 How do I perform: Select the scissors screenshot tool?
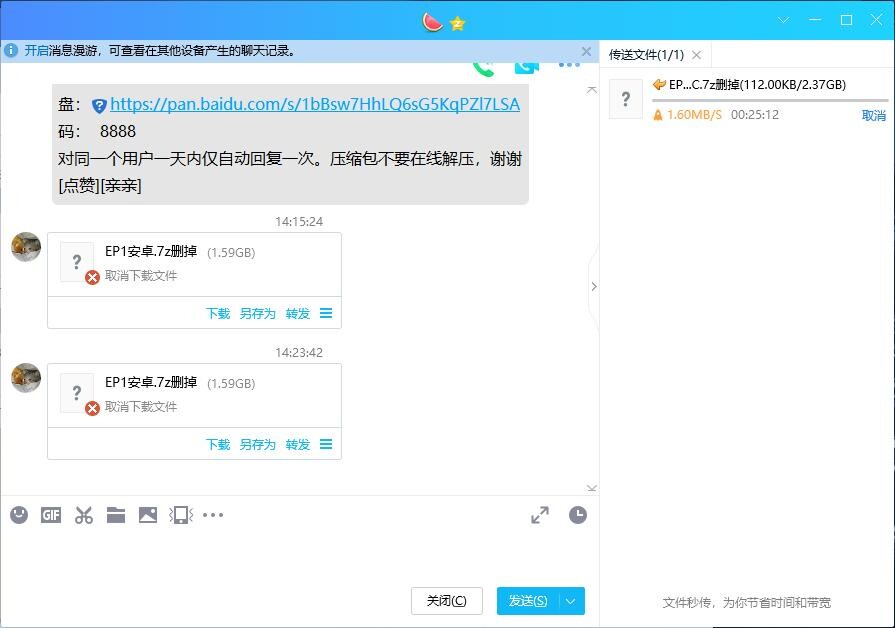click(x=84, y=515)
